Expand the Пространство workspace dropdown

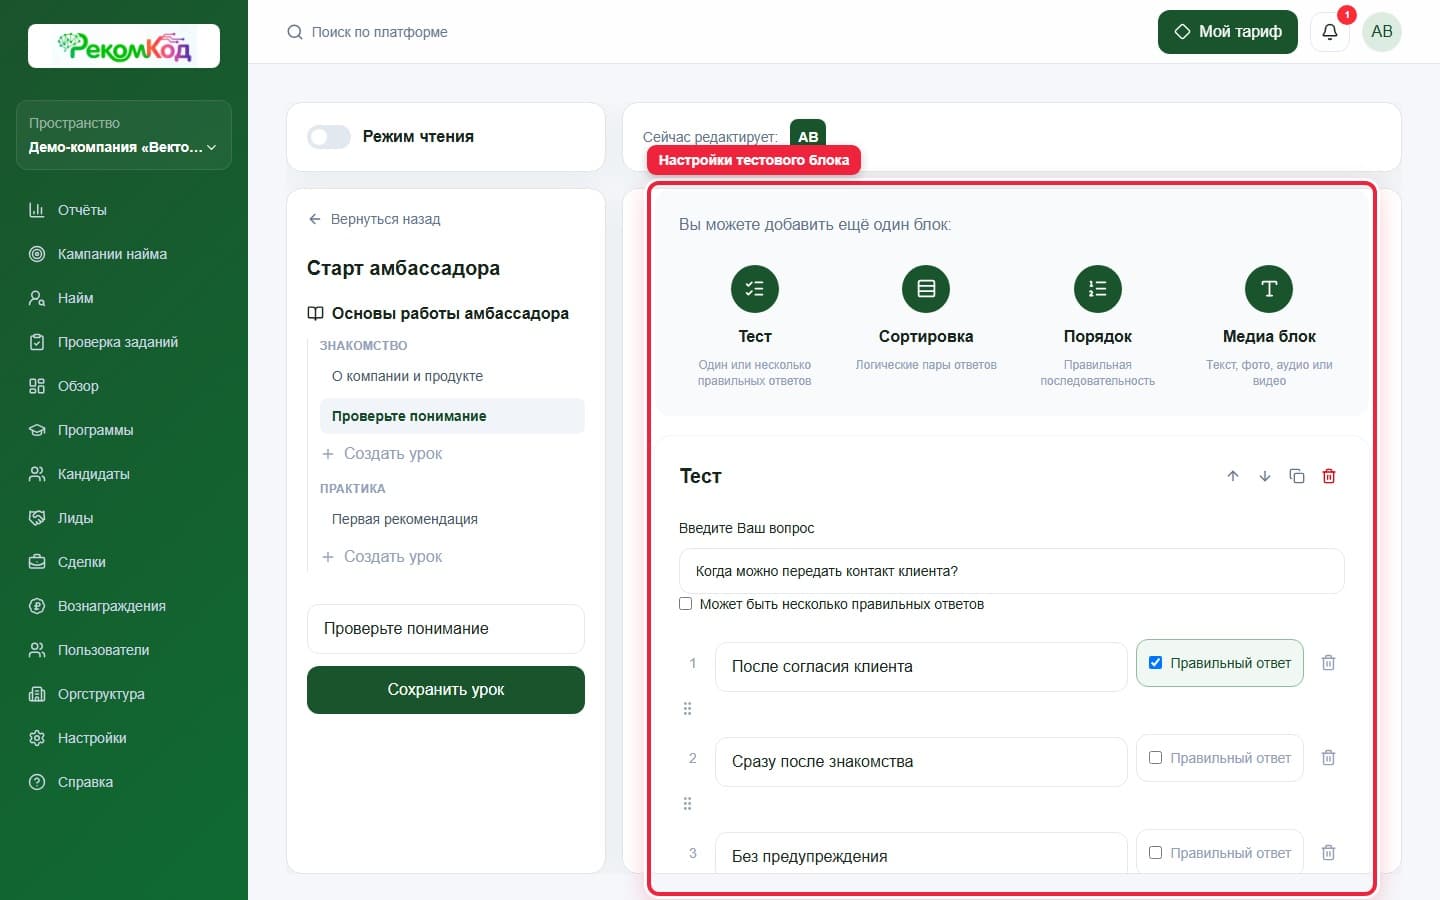click(x=124, y=135)
